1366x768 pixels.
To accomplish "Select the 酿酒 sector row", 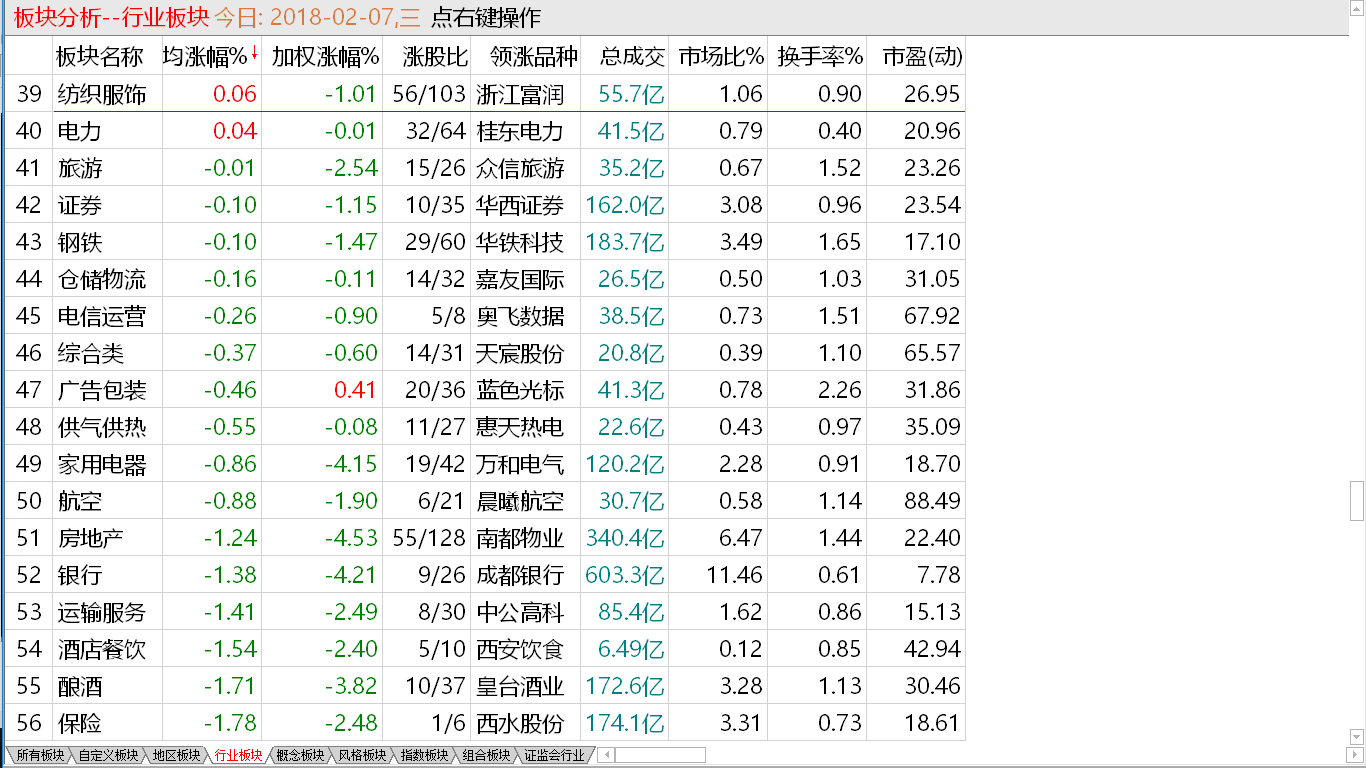I will point(485,686).
